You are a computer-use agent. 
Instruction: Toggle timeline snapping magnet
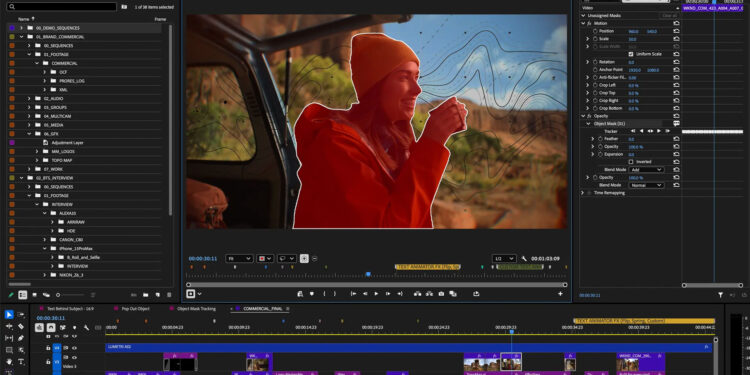(x=51, y=328)
